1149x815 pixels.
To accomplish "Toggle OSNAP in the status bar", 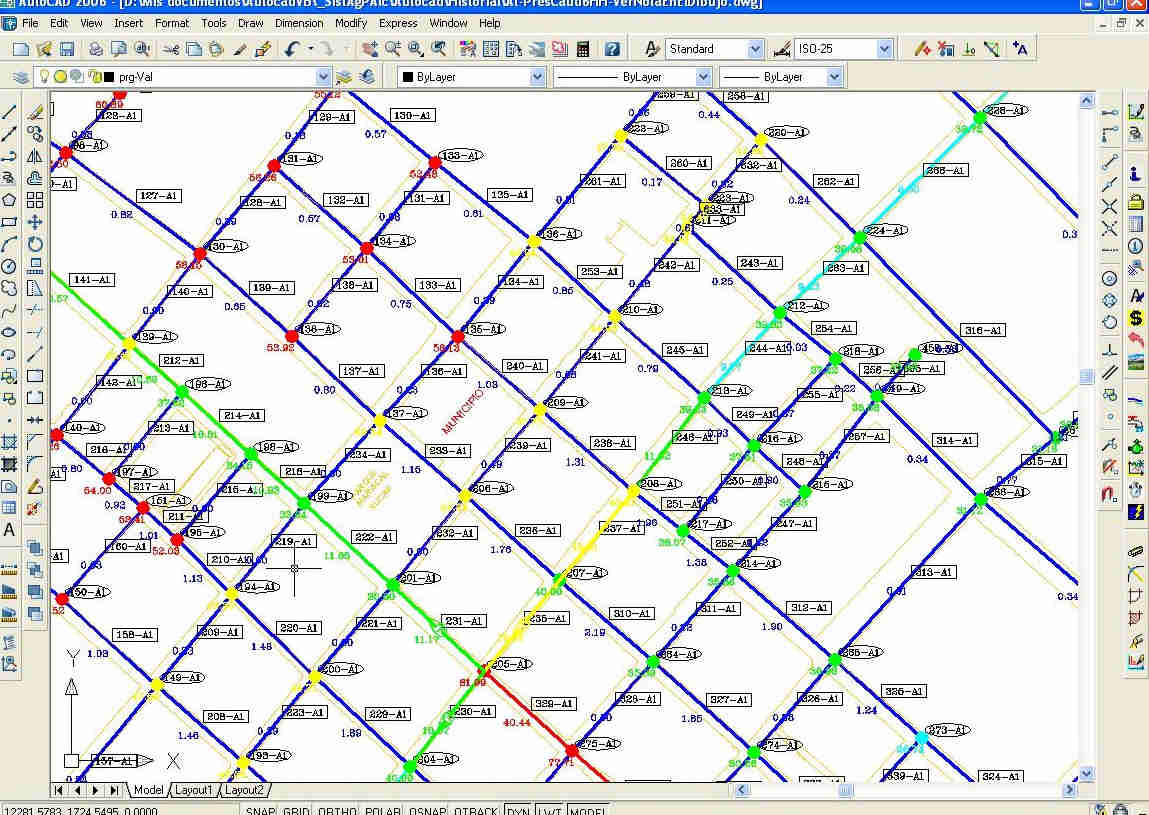I will coord(427,811).
